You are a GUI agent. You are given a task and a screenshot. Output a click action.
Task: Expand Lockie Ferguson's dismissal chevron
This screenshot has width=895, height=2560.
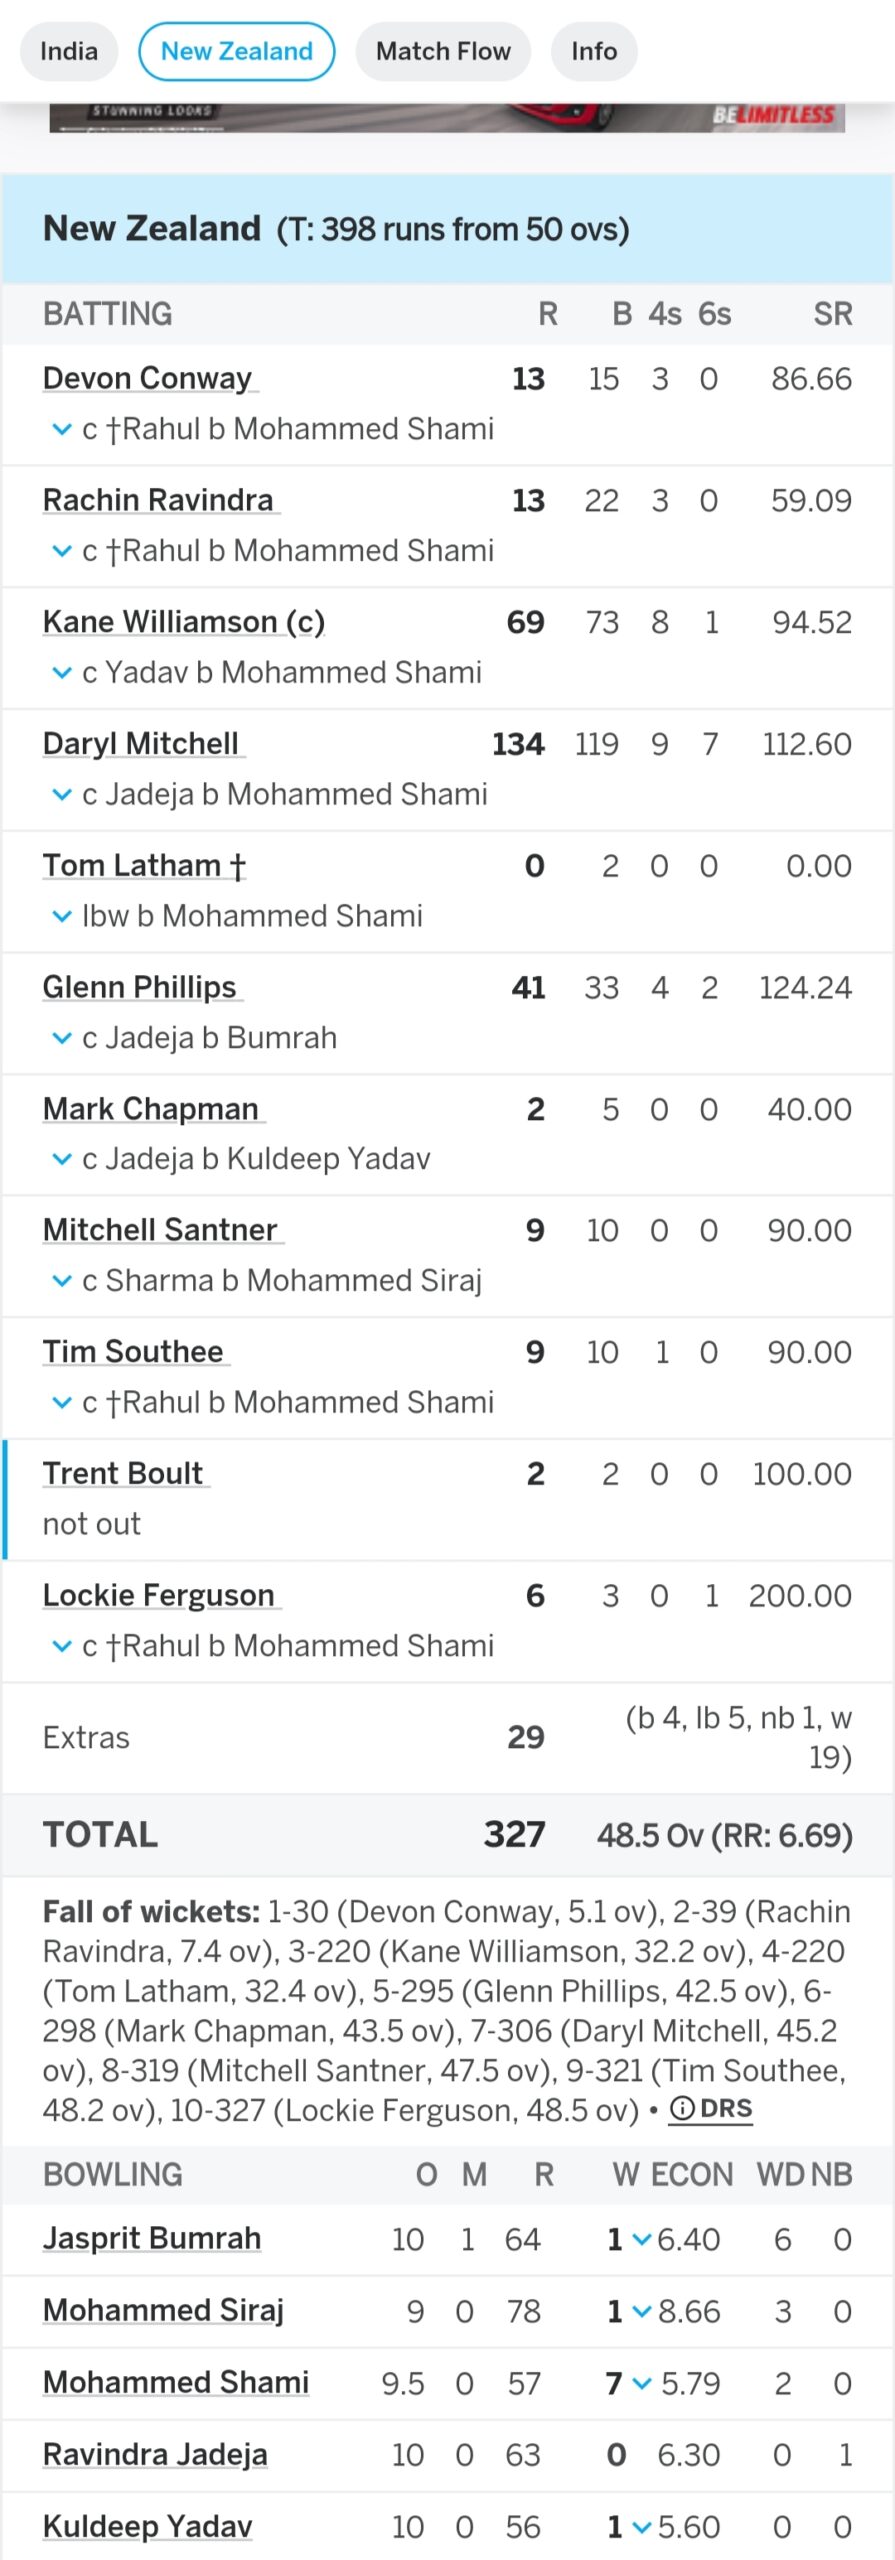(62, 1646)
